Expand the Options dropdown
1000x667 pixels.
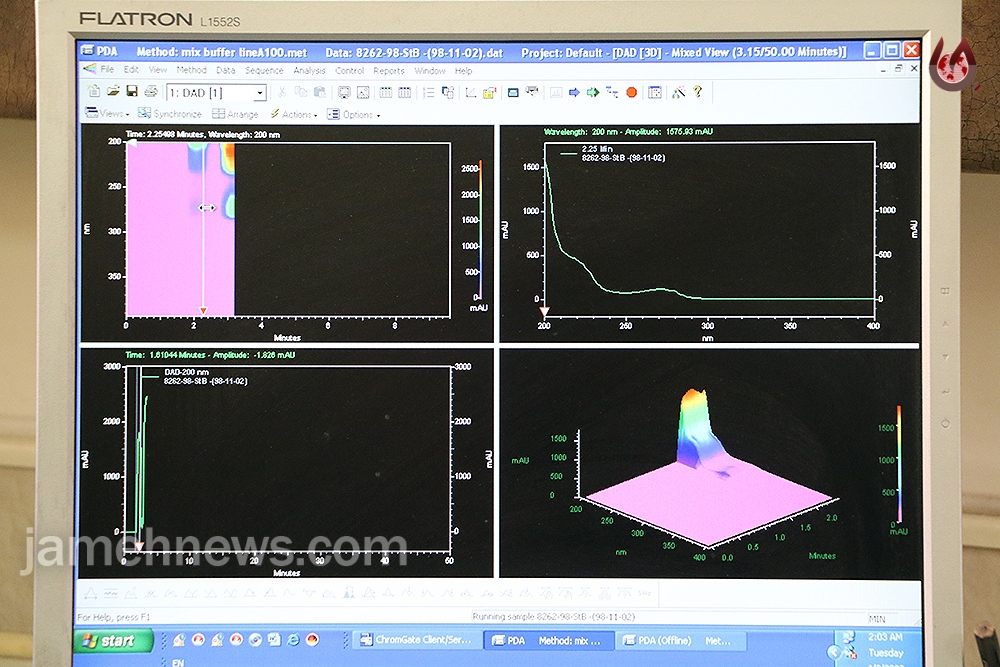tap(354, 115)
